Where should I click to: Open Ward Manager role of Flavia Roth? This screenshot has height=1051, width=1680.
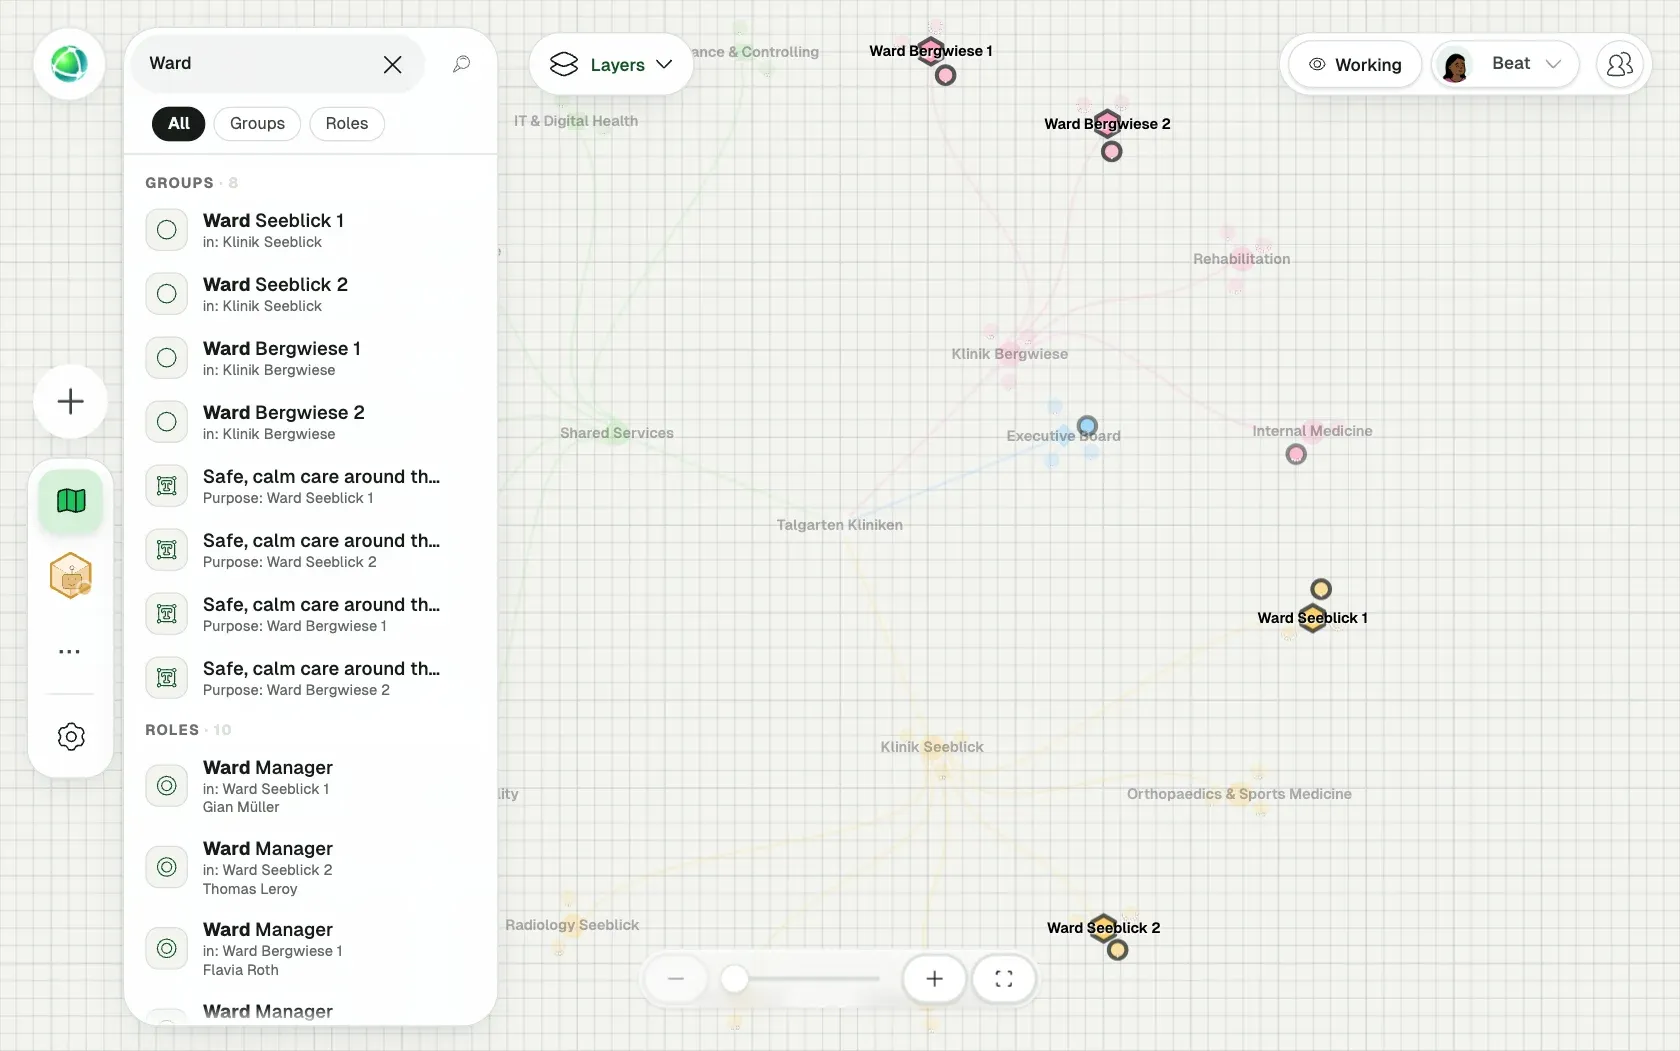pos(310,949)
